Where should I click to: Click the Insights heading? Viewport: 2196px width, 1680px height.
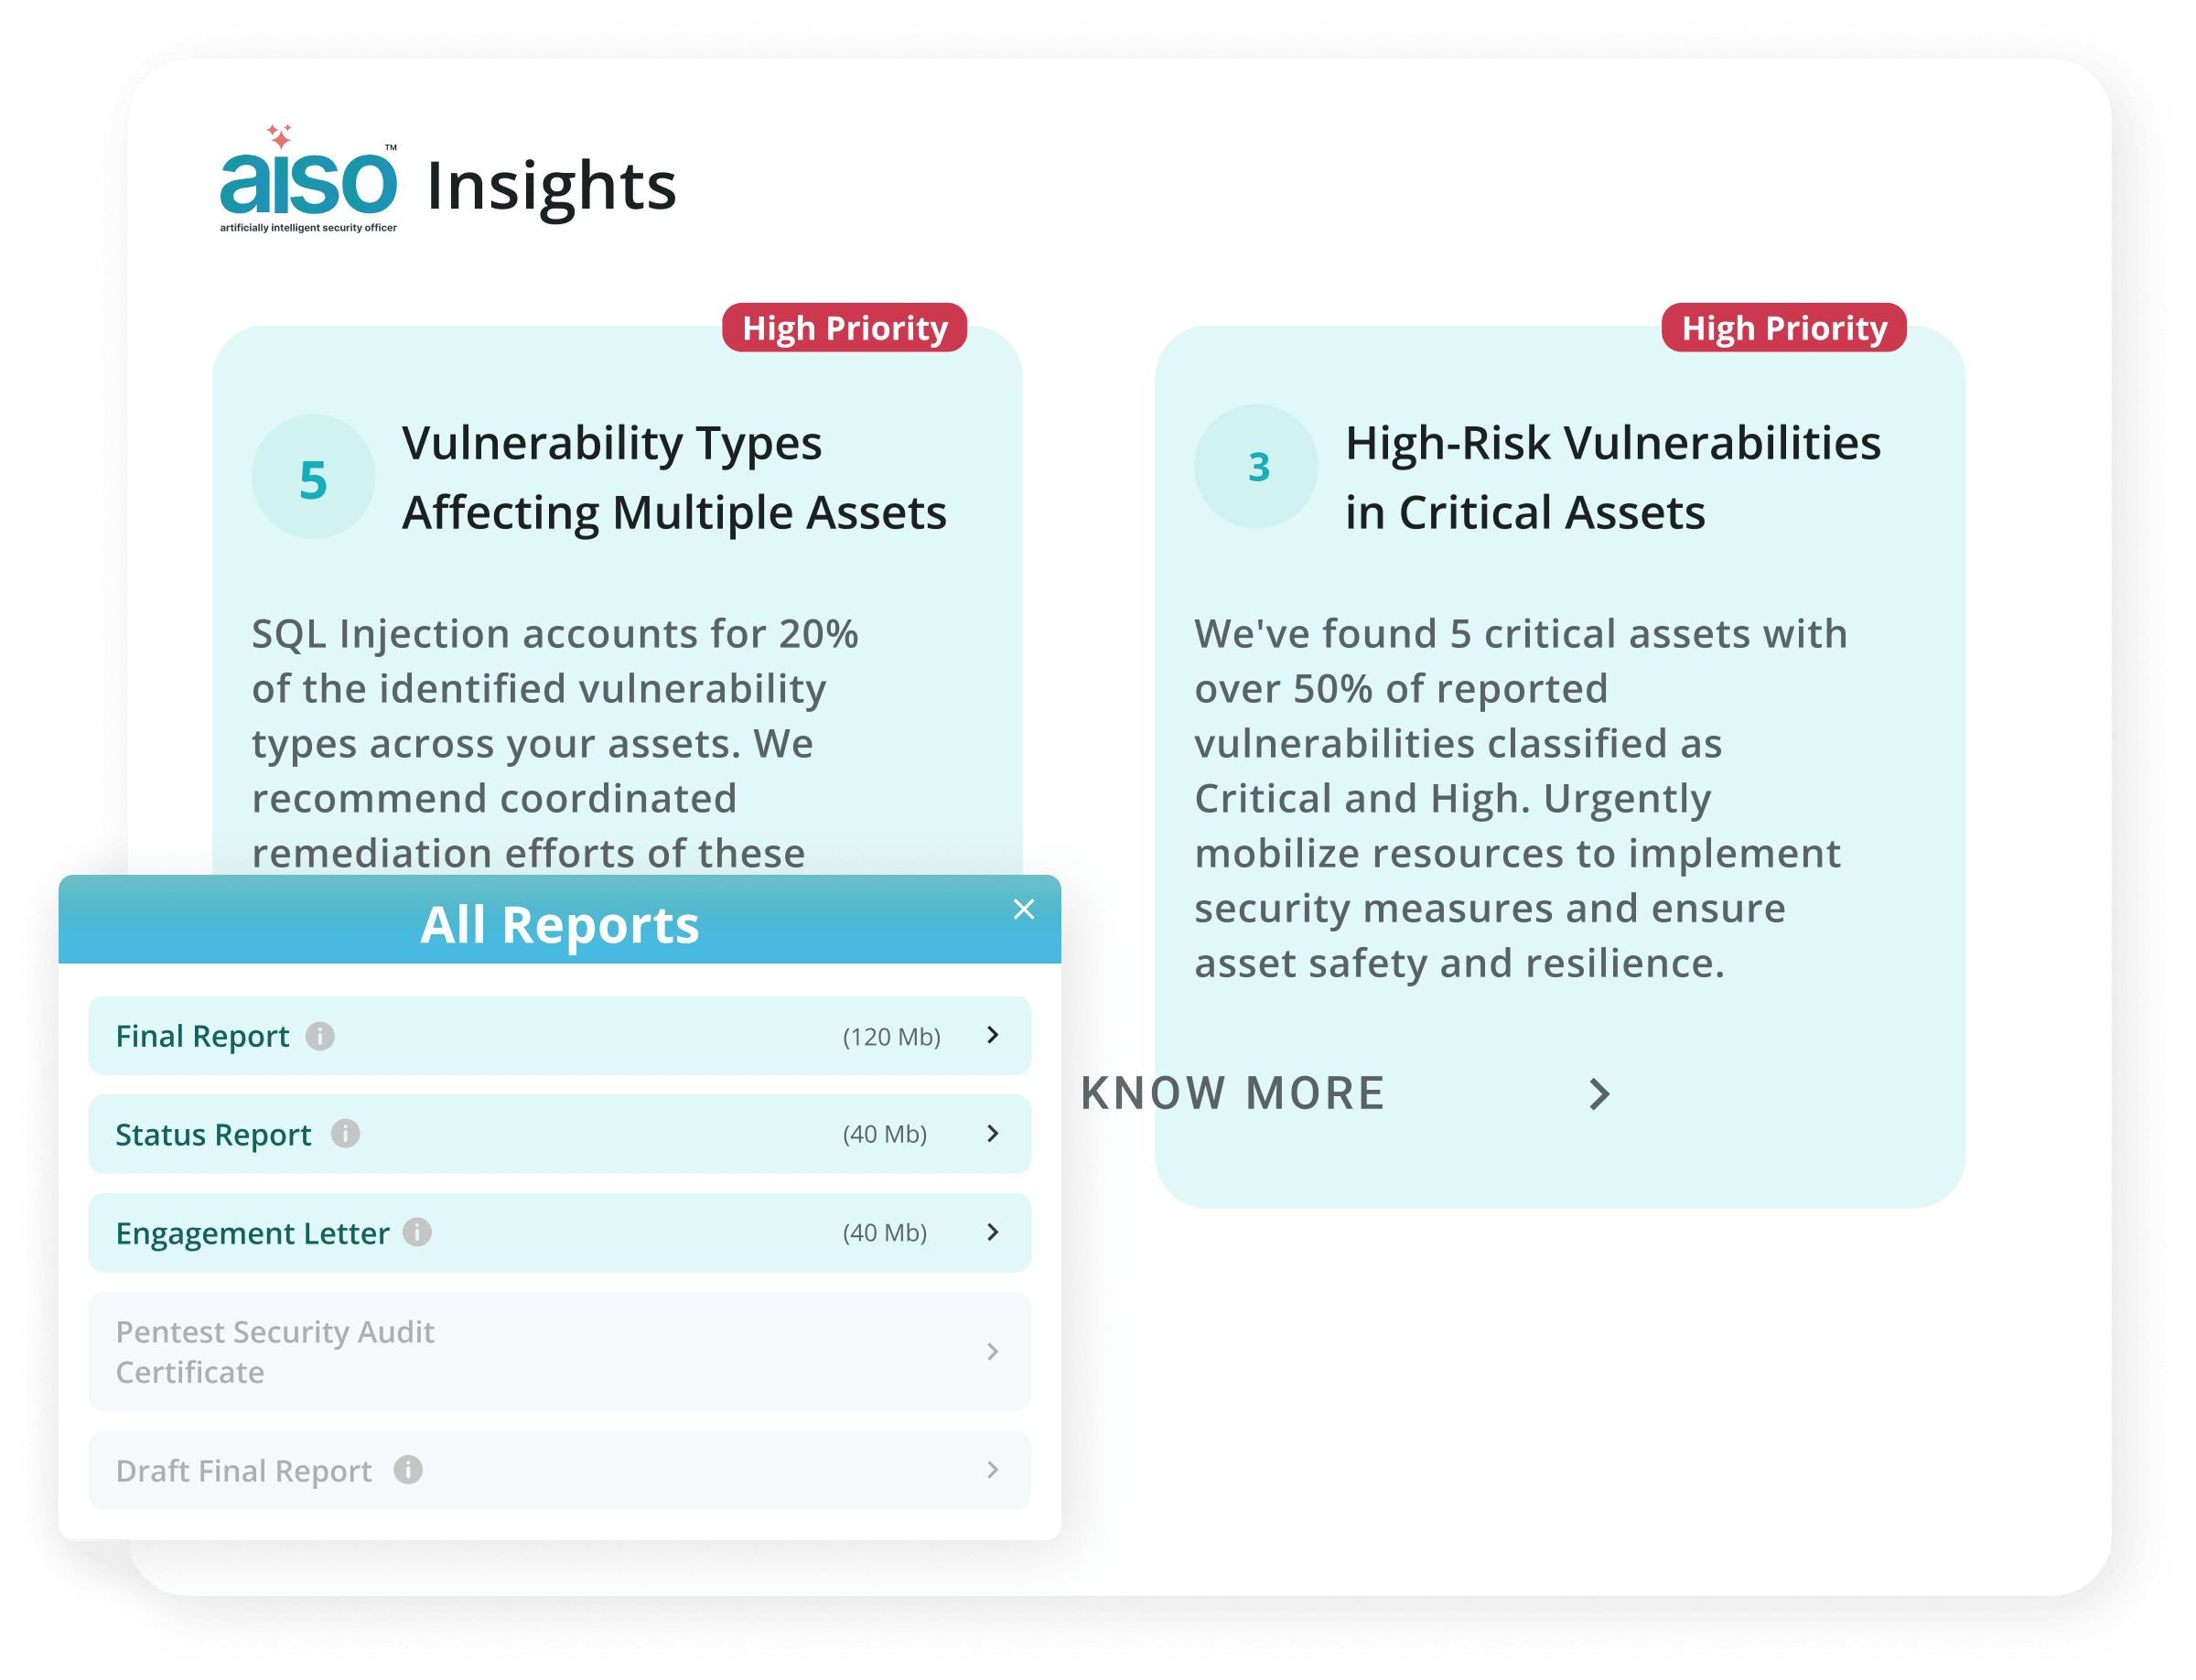(x=551, y=186)
